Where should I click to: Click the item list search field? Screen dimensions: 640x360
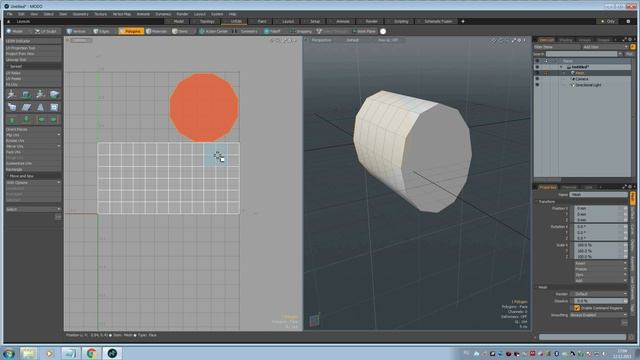point(581,54)
